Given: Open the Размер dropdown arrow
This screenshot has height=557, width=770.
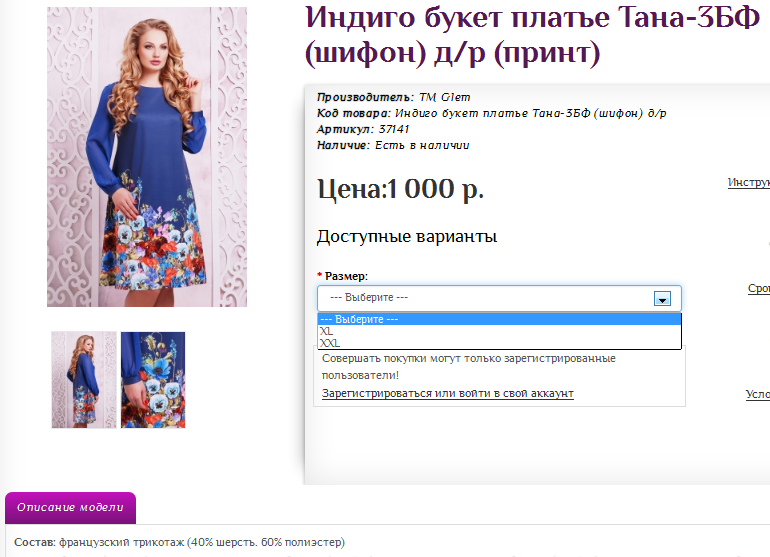Looking at the screenshot, I should [x=662, y=298].
